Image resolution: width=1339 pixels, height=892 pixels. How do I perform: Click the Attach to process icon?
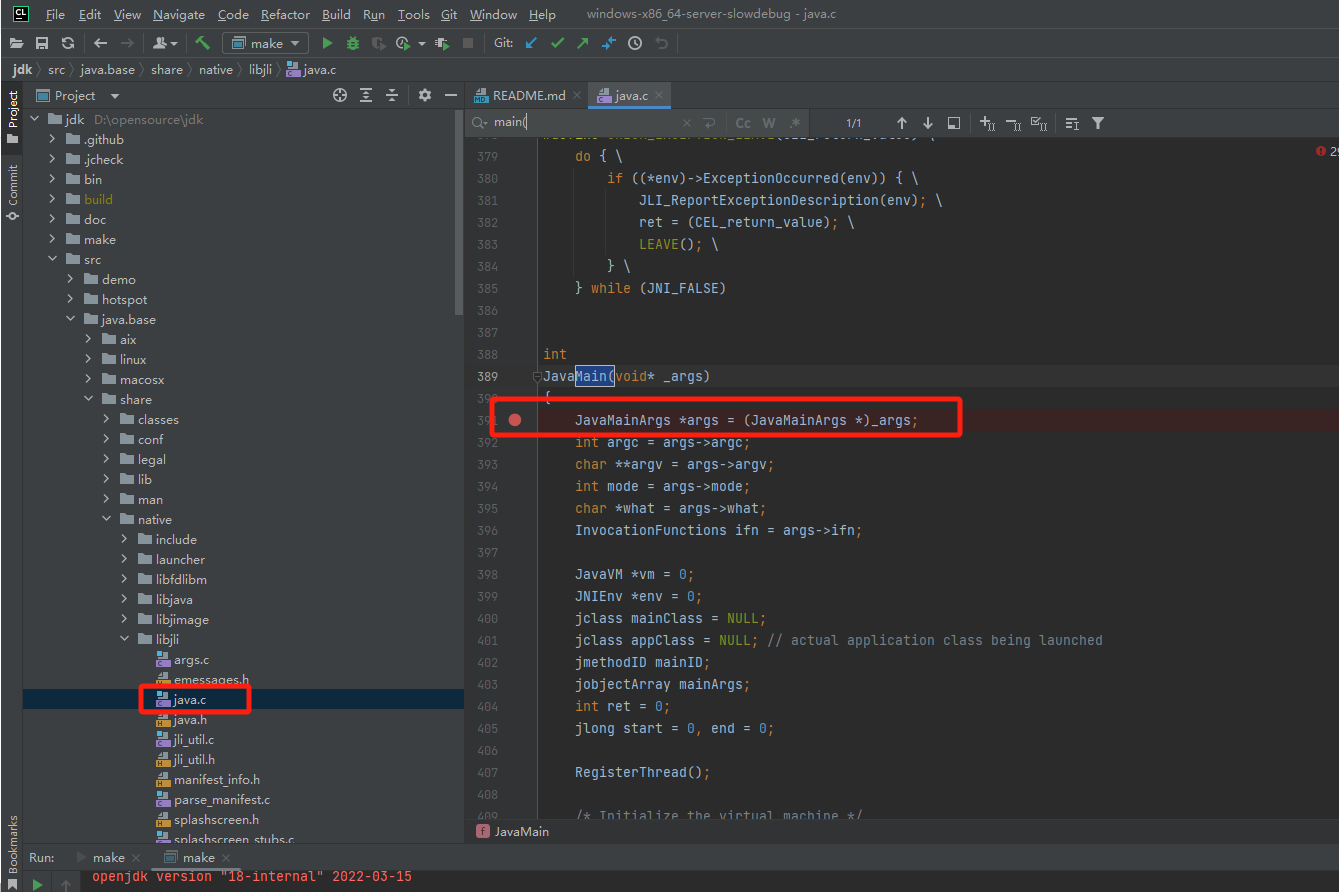tap(443, 43)
